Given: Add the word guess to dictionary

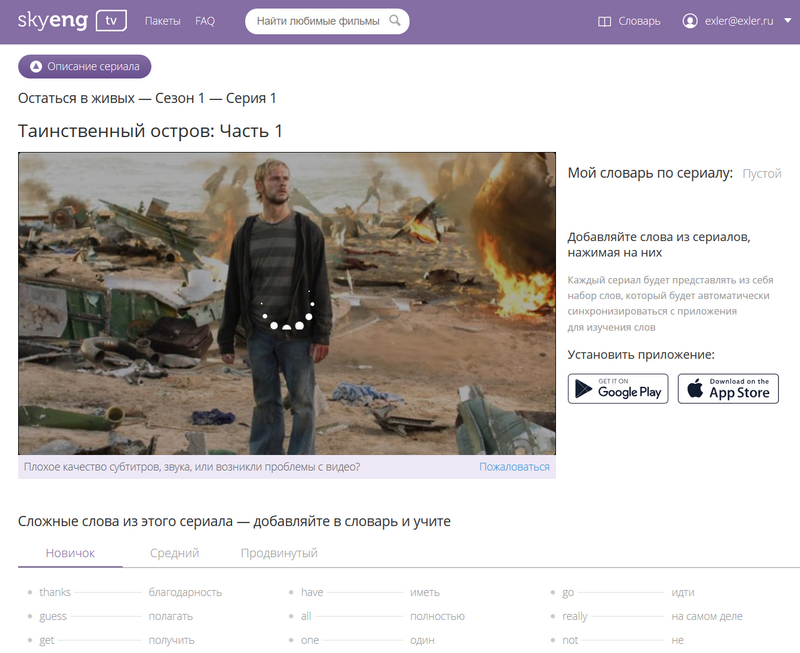Looking at the screenshot, I should [x=53, y=616].
